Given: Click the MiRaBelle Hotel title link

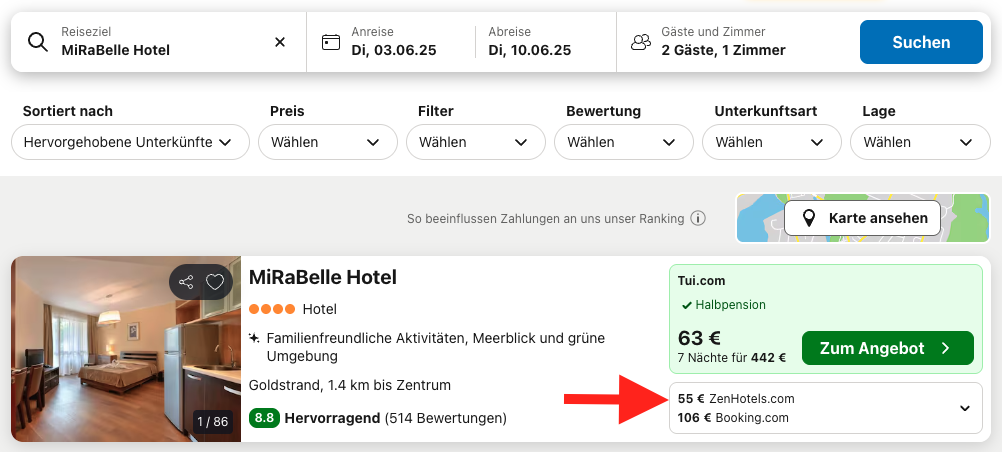Looking at the screenshot, I should [x=323, y=277].
